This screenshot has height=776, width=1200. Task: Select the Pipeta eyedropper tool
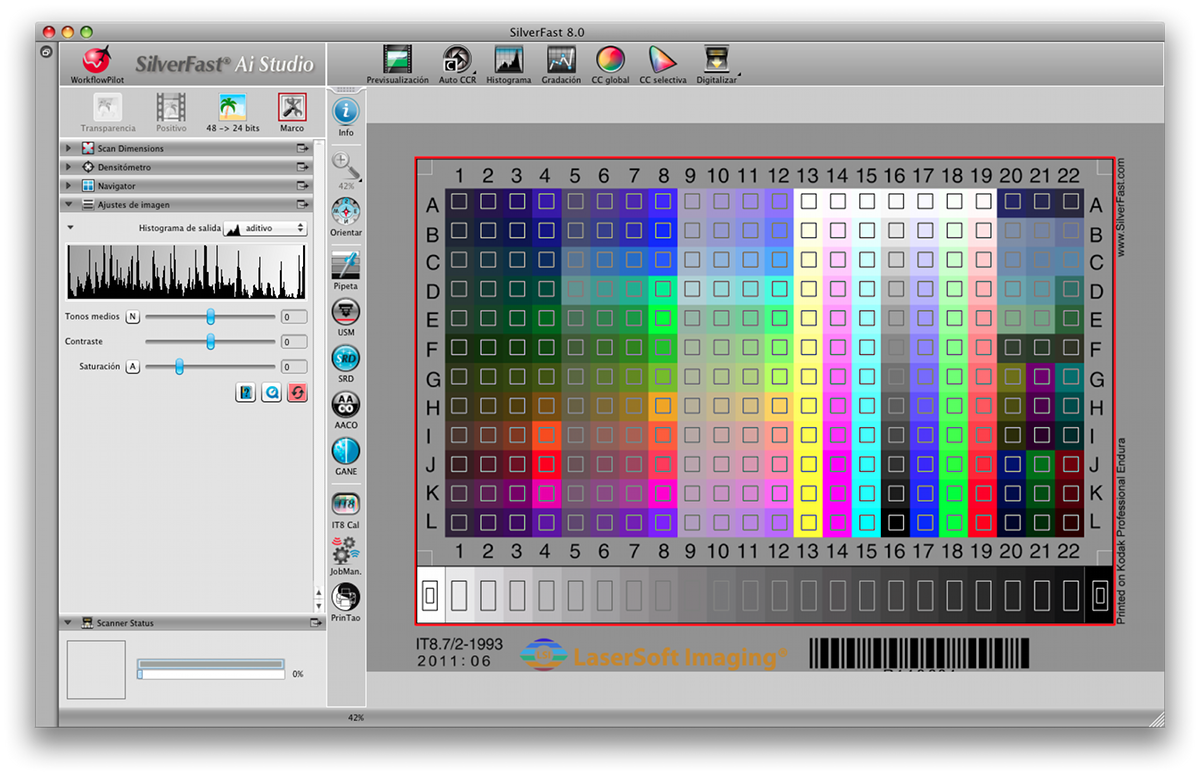point(346,266)
